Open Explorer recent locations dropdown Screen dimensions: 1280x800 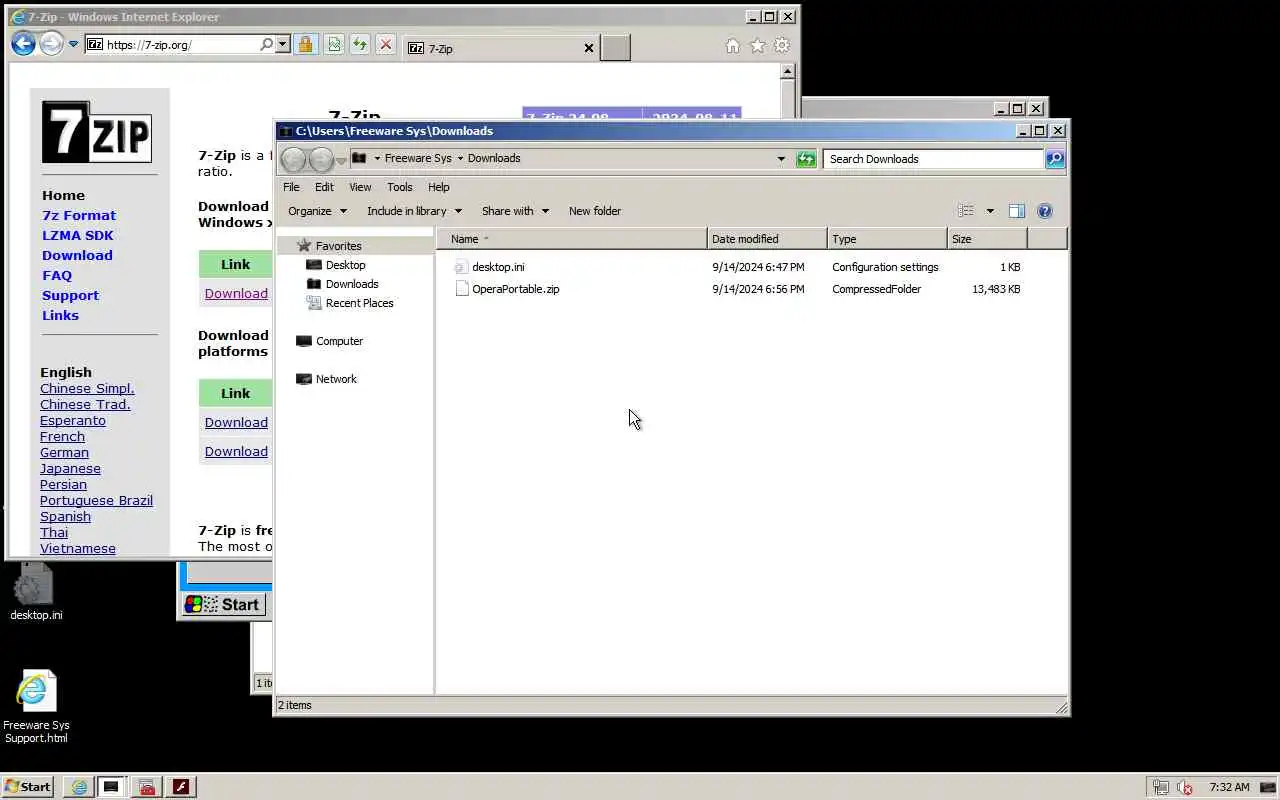tap(341, 160)
